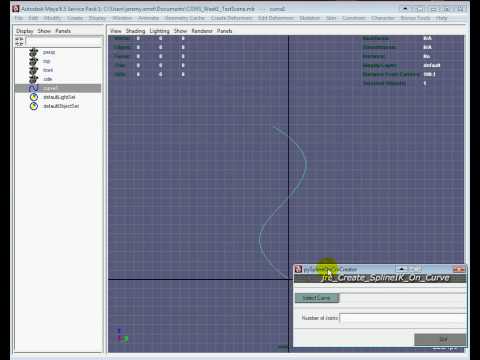Click the persp camera icon in Outliner

[34, 52]
